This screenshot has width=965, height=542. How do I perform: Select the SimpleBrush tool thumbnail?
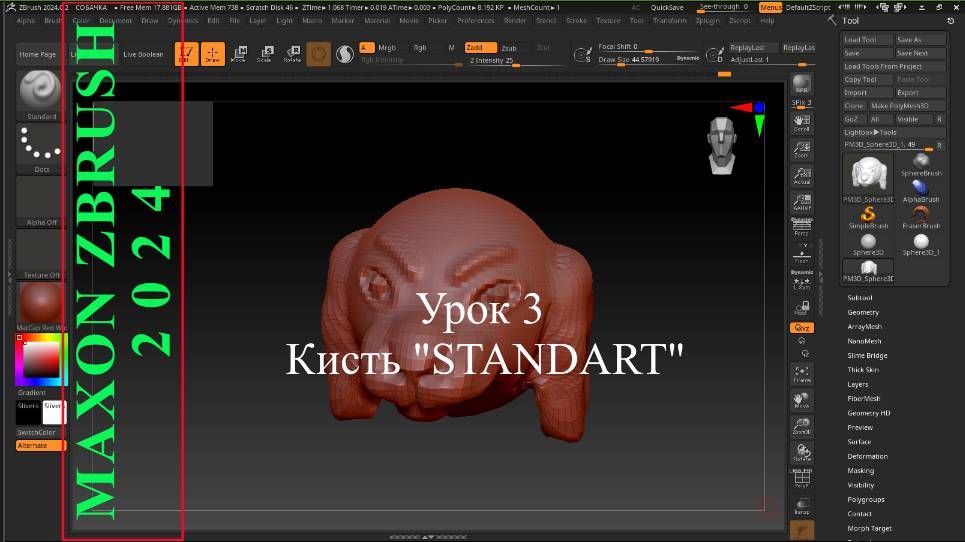coord(868,218)
